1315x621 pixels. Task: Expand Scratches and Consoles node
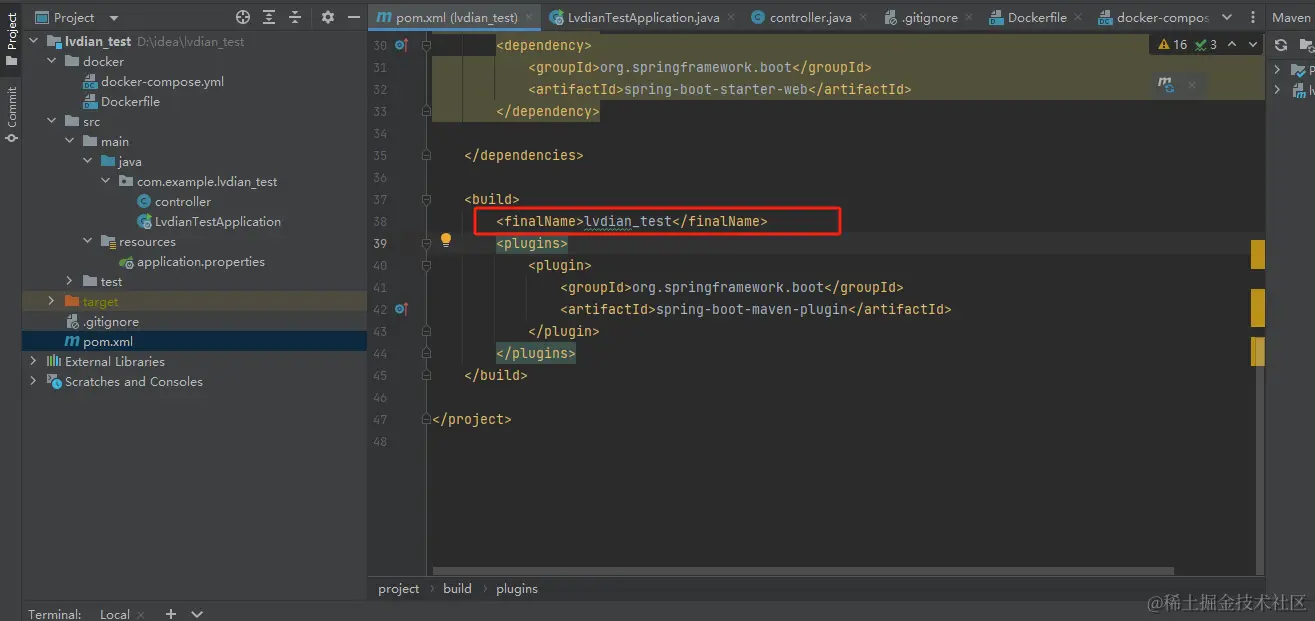pos(34,381)
